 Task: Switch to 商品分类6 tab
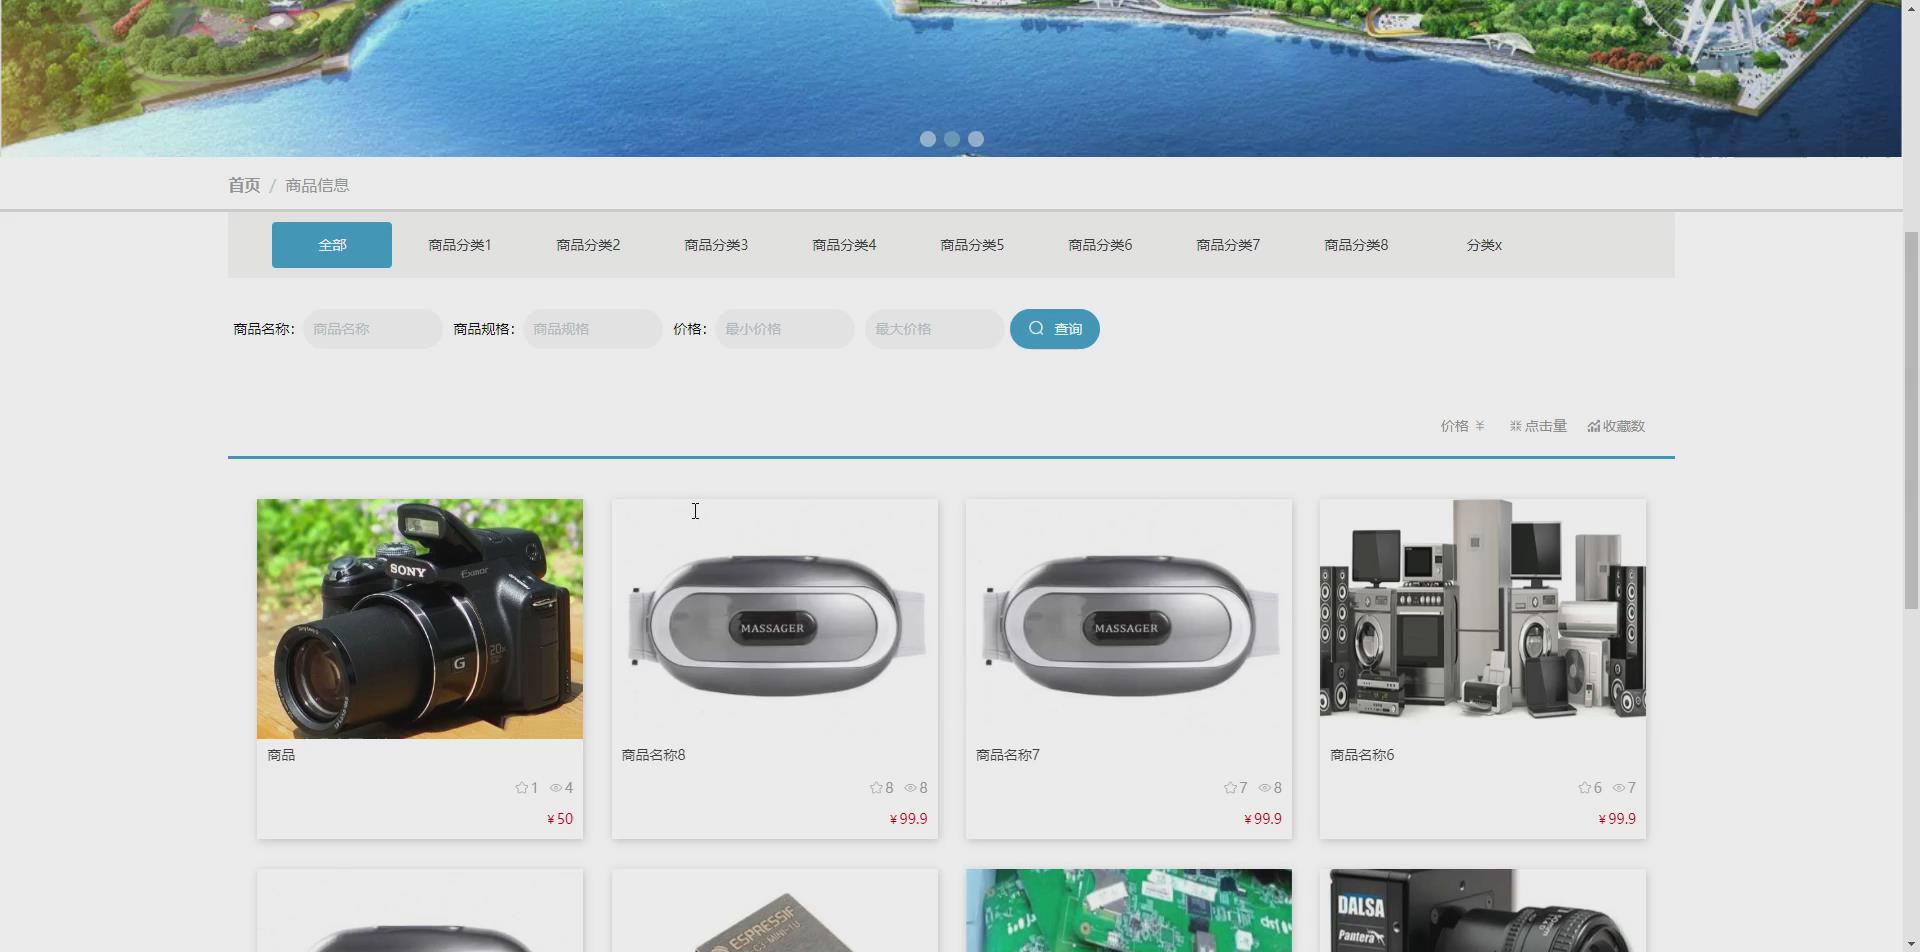tap(1100, 245)
